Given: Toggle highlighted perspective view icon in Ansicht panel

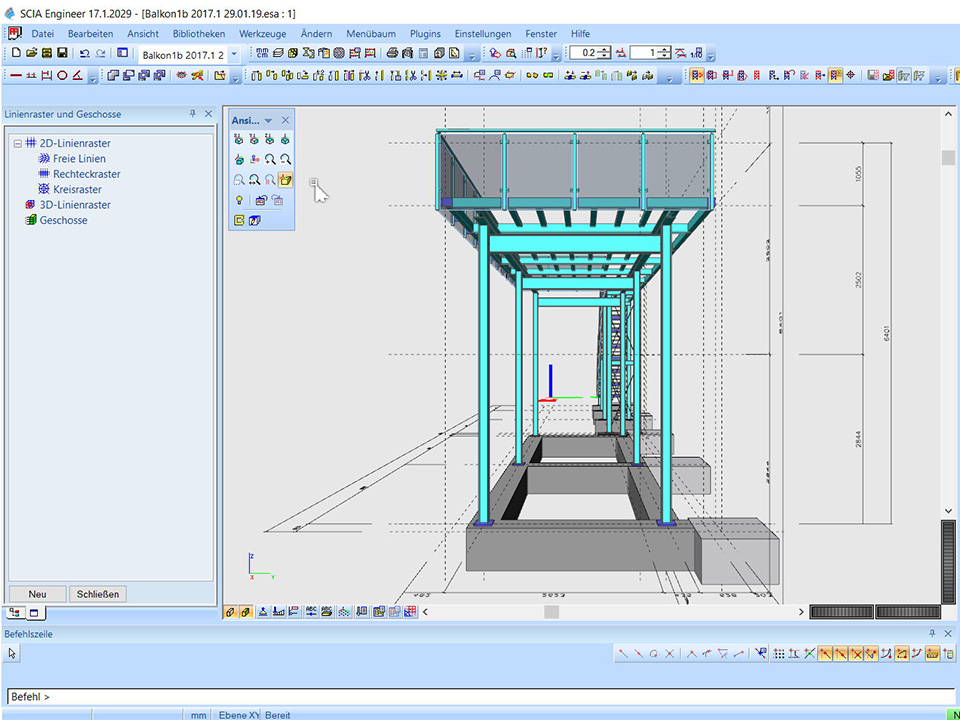Looking at the screenshot, I should 285,180.
